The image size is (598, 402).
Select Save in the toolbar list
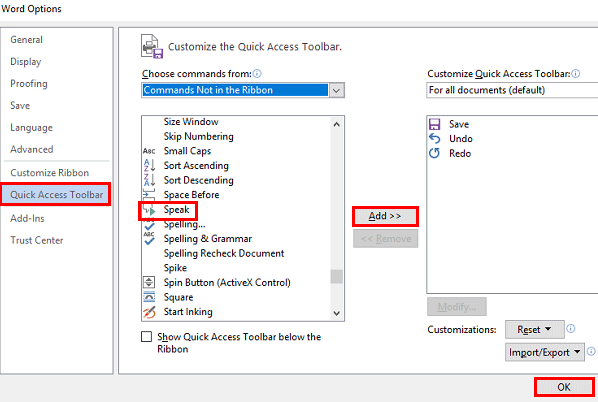point(459,124)
